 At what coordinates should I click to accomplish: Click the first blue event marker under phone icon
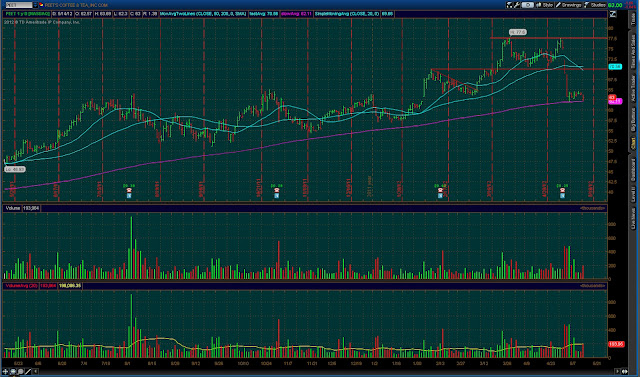[x=129, y=196]
